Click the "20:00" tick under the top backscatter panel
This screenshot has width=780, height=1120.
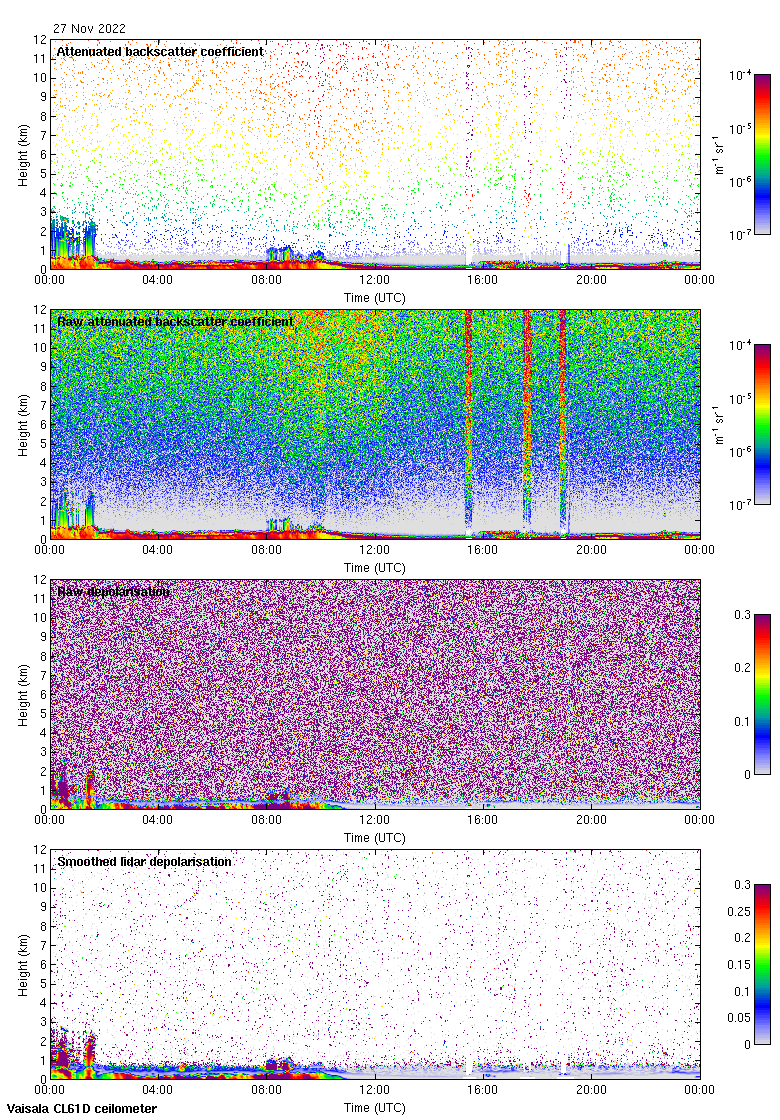tap(591, 280)
